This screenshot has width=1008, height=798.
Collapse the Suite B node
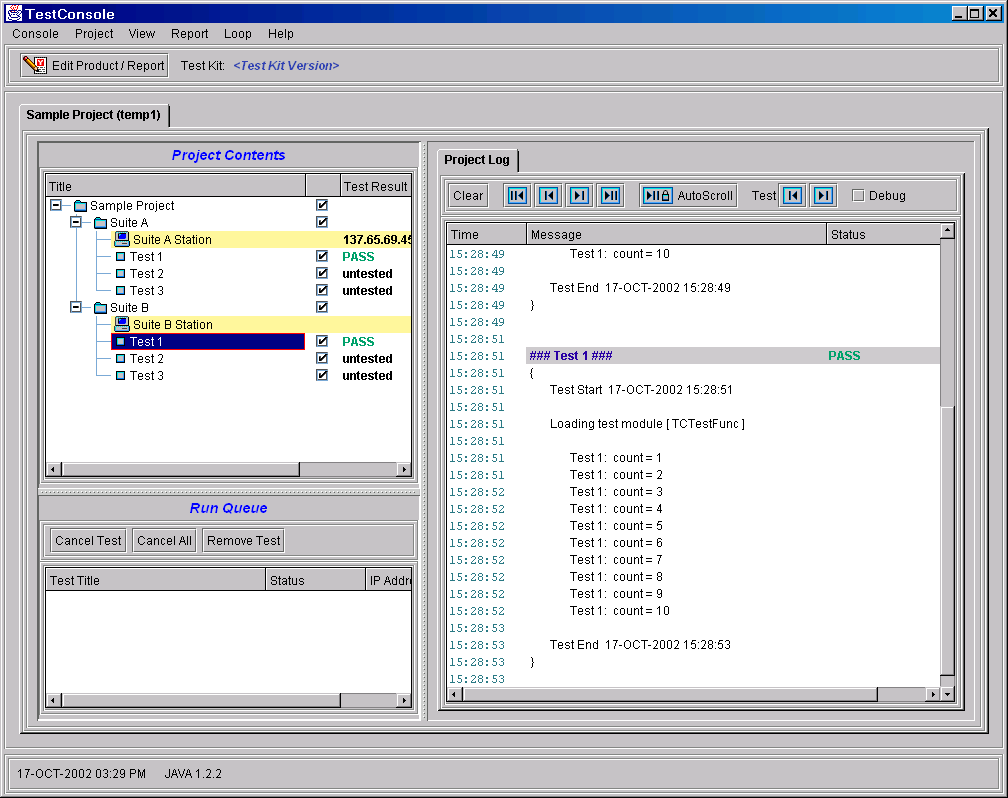pos(76,308)
